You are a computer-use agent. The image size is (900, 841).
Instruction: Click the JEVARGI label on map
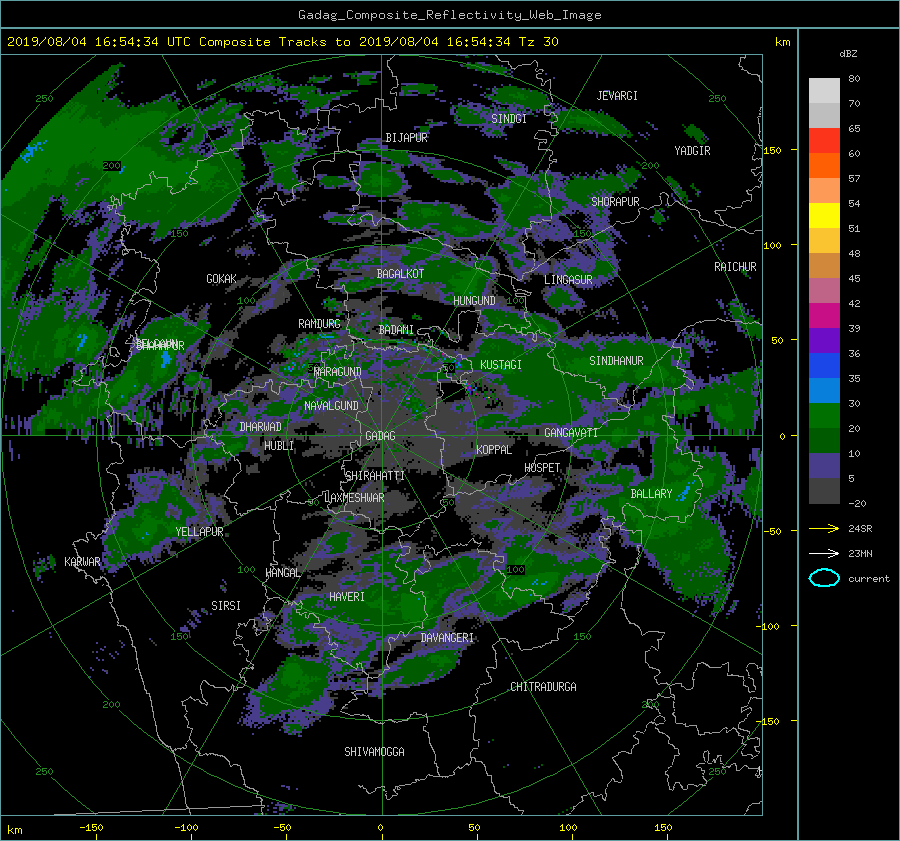(x=617, y=96)
